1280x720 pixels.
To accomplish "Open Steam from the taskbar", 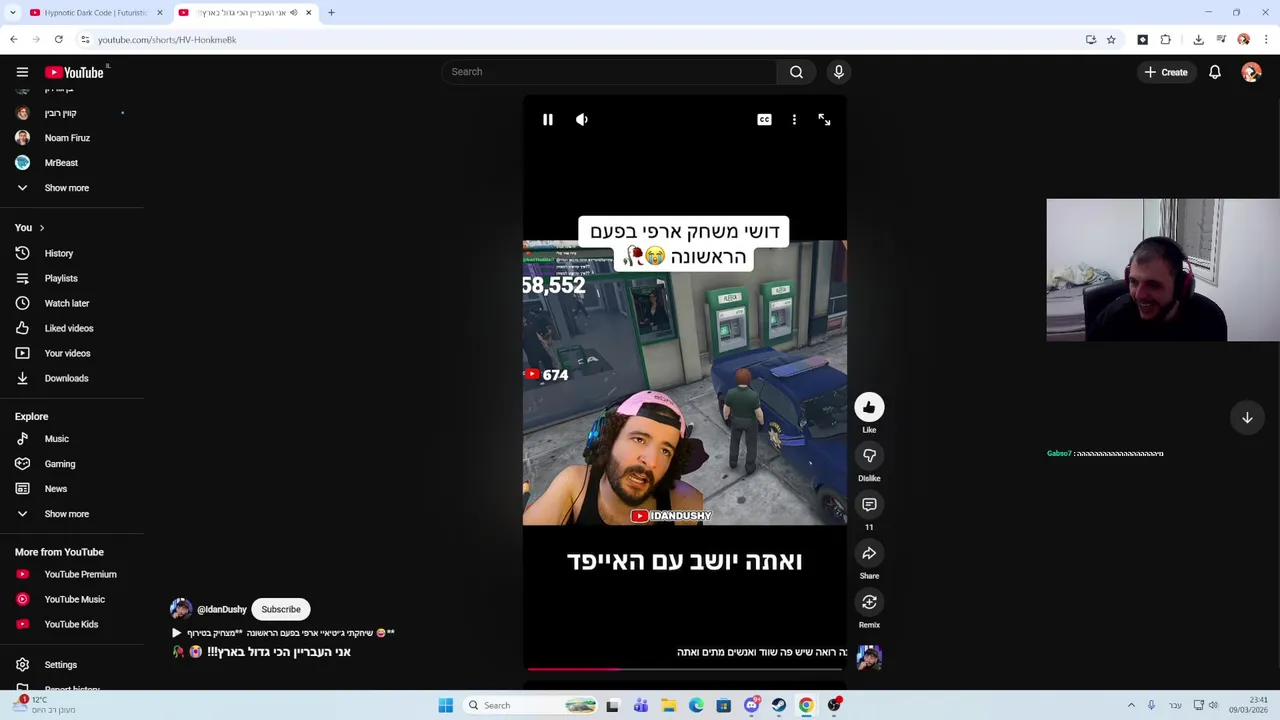I will coord(778,705).
